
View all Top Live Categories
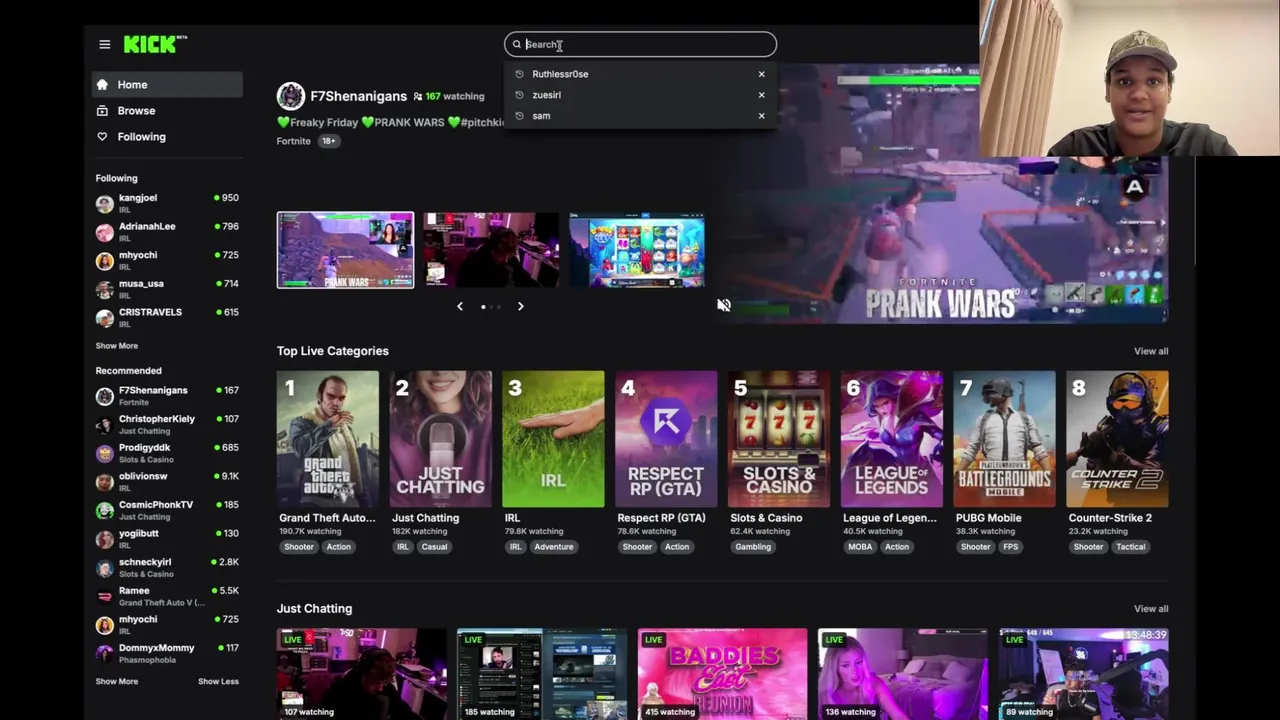tap(1151, 351)
